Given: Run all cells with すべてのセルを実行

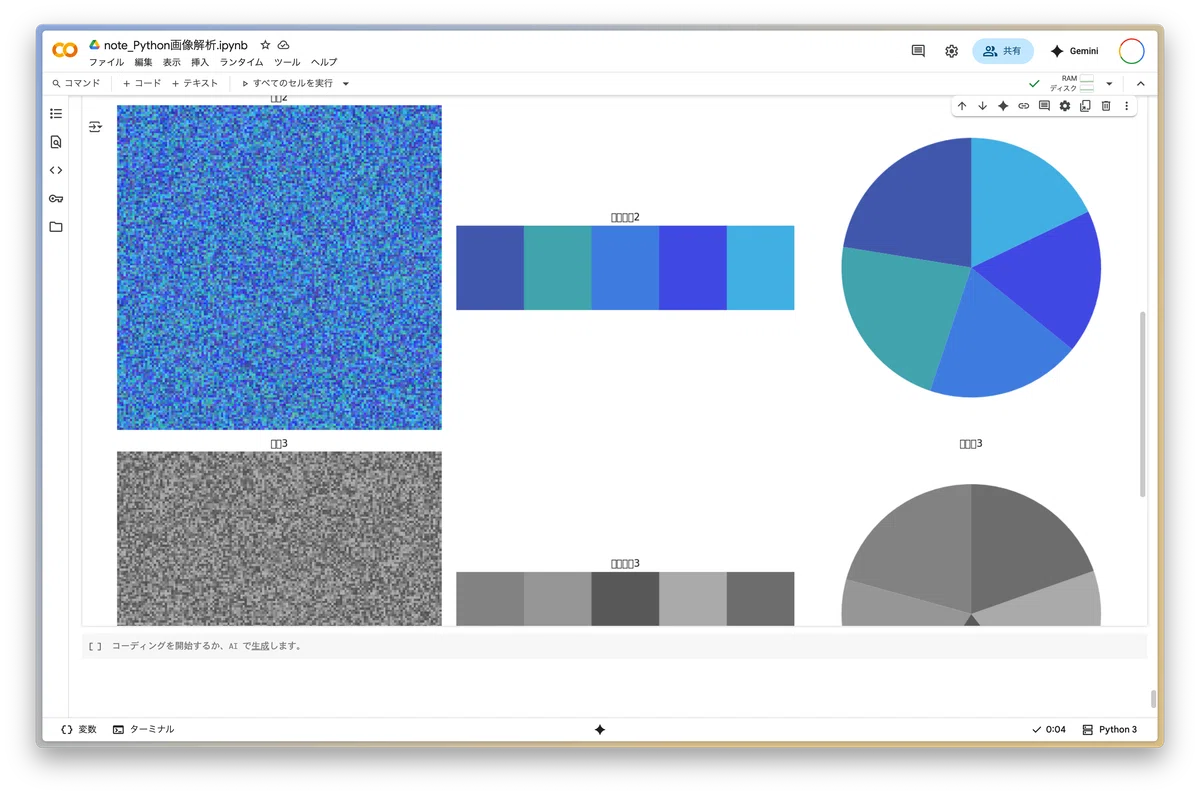Looking at the screenshot, I should click(x=287, y=84).
